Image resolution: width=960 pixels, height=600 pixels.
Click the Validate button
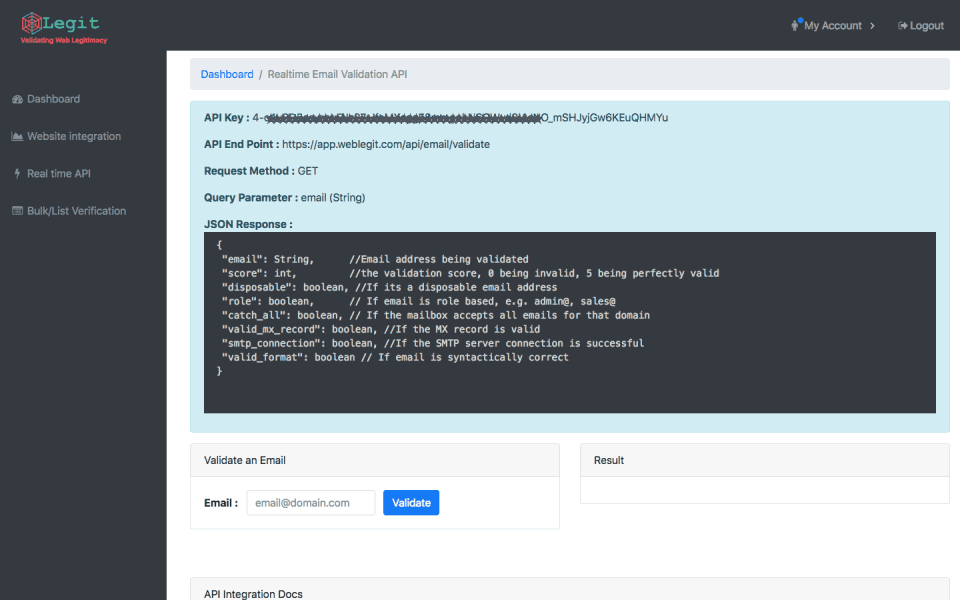point(411,503)
